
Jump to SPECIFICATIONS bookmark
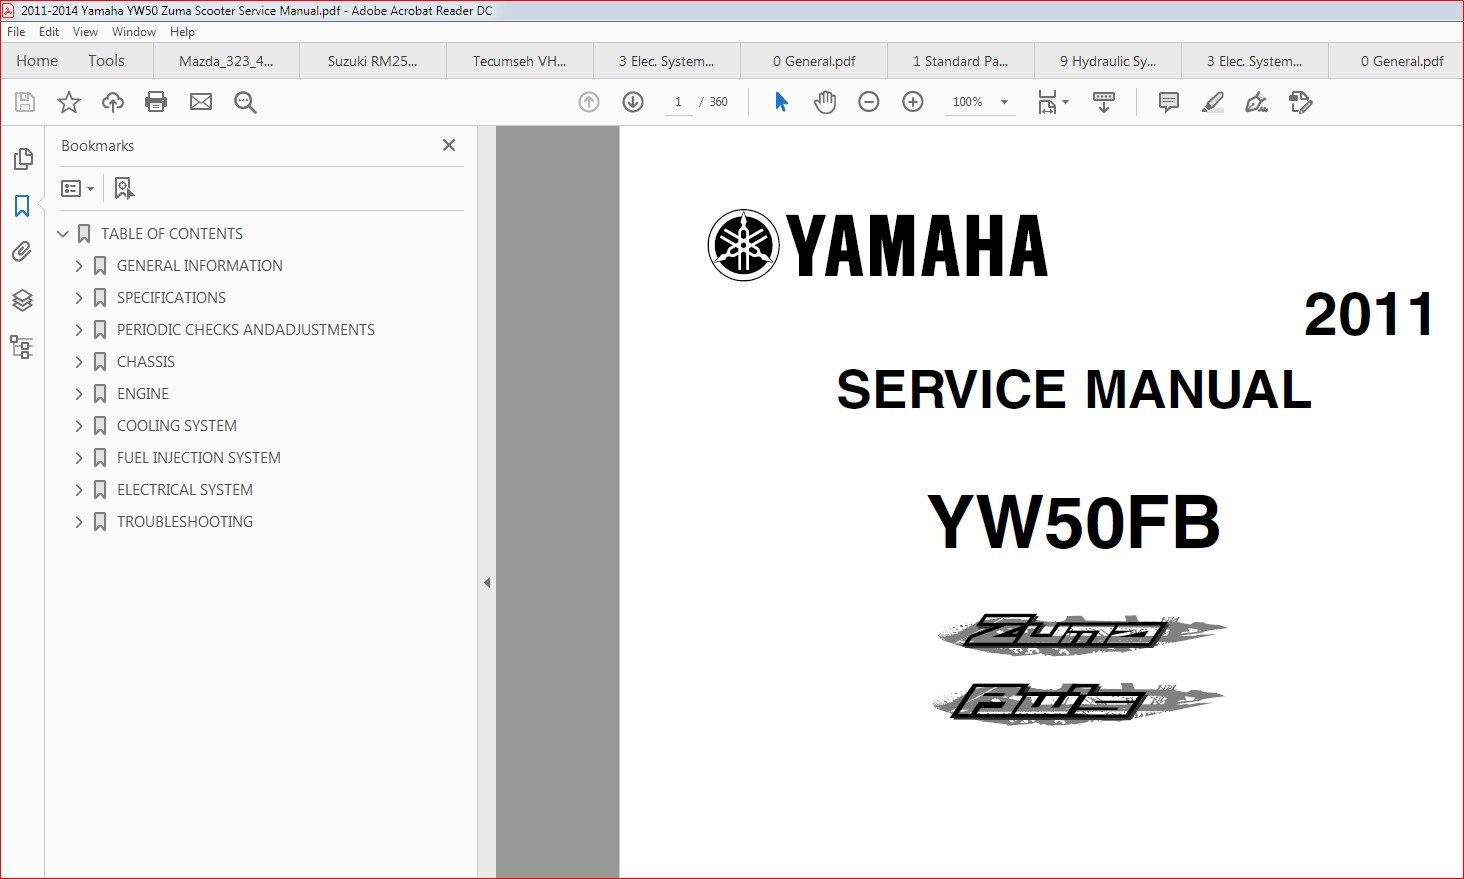[171, 298]
